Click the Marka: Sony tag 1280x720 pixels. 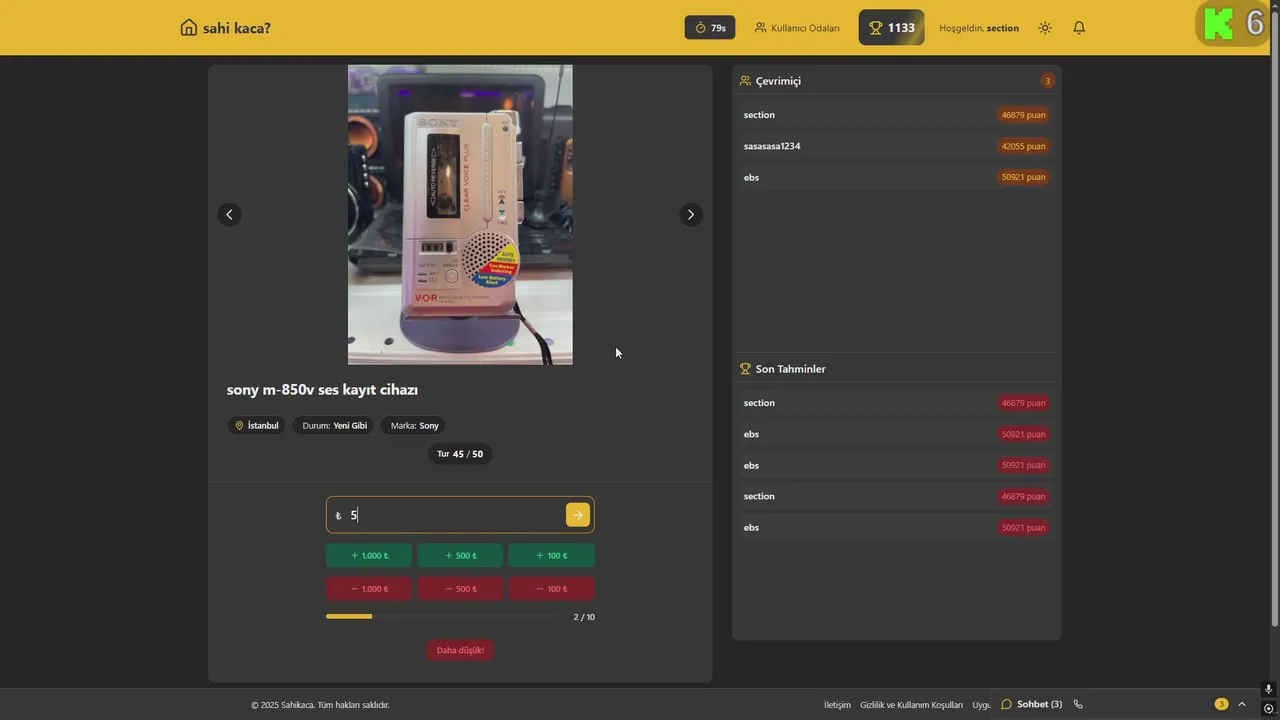[x=414, y=425]
